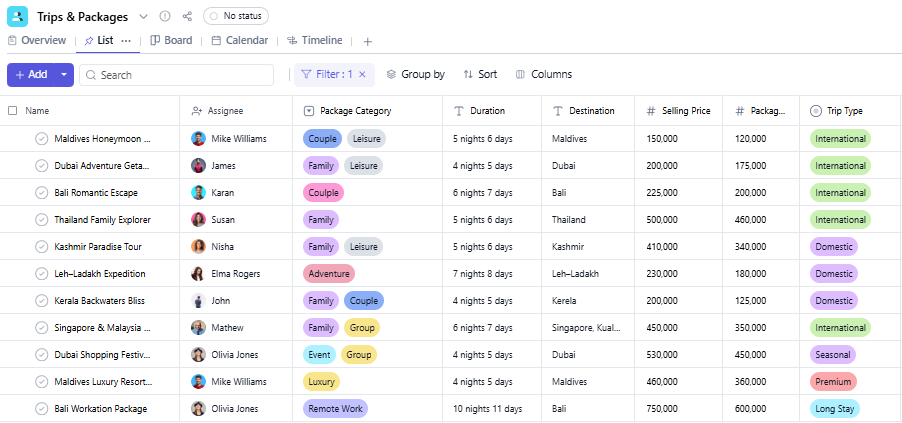Mark Kashmir Paradise Tour as complete
The image size is (902, 423).
pos(41,247)
